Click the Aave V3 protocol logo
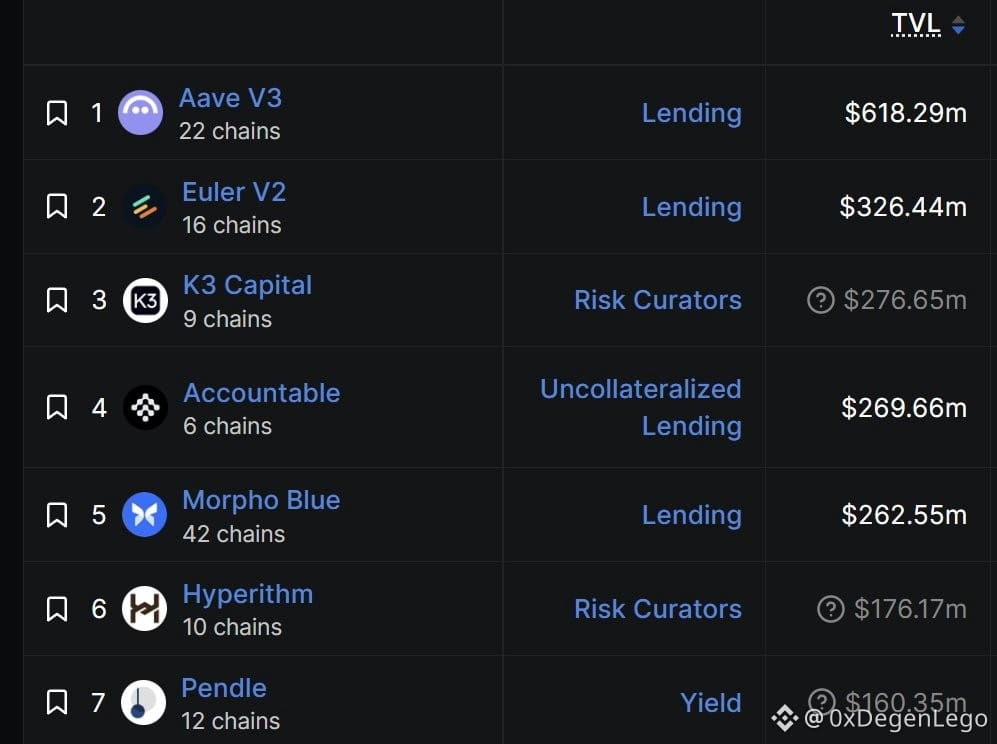This screenshot has width=997, height=744. 141,113
